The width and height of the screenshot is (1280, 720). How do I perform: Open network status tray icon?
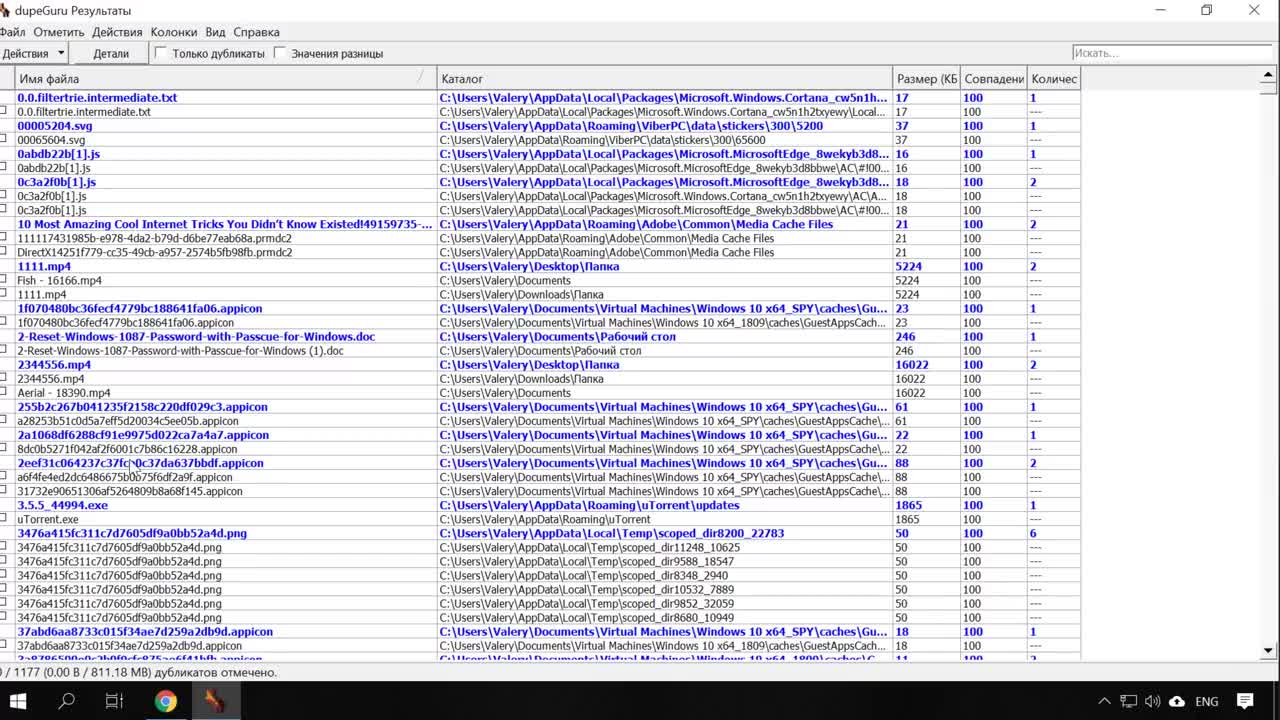coord(1128,701)
